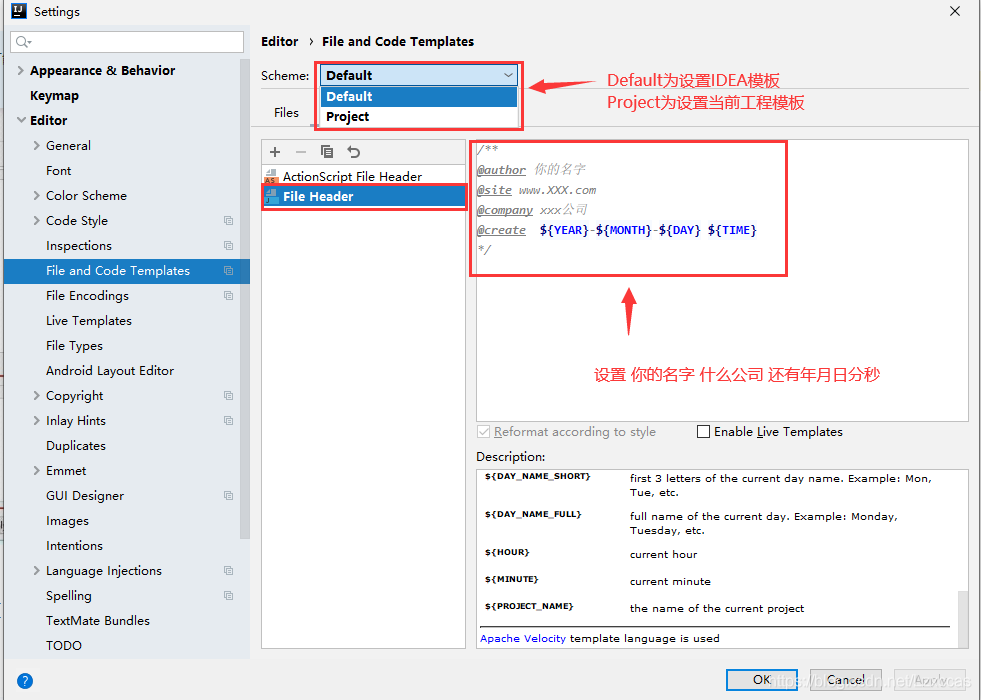
Task: Expand Inlay Hints node
Action: (x=36, y=420)
